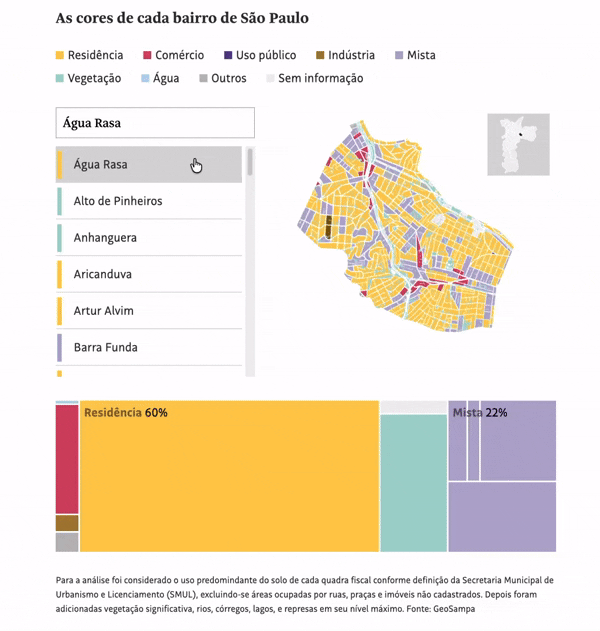The height and width of the screenshot is (631, 600).
Task: Click the Vegetação green legend swatch
Action: tap(60, 78)
